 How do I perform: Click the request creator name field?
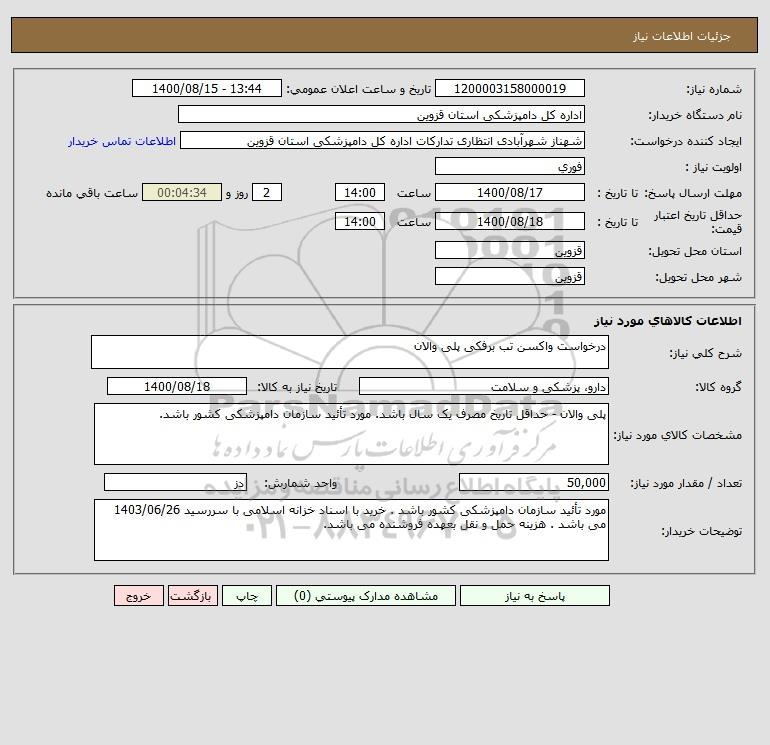click(383, 140)
